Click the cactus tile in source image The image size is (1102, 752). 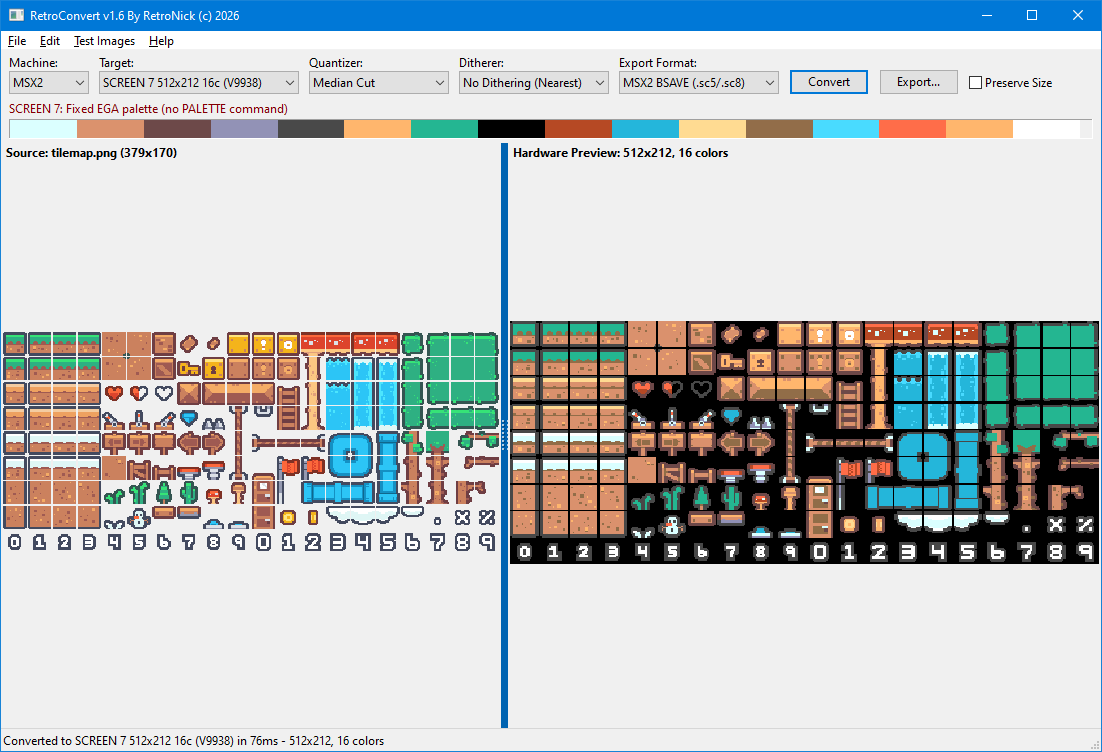[x=188, y=492]
